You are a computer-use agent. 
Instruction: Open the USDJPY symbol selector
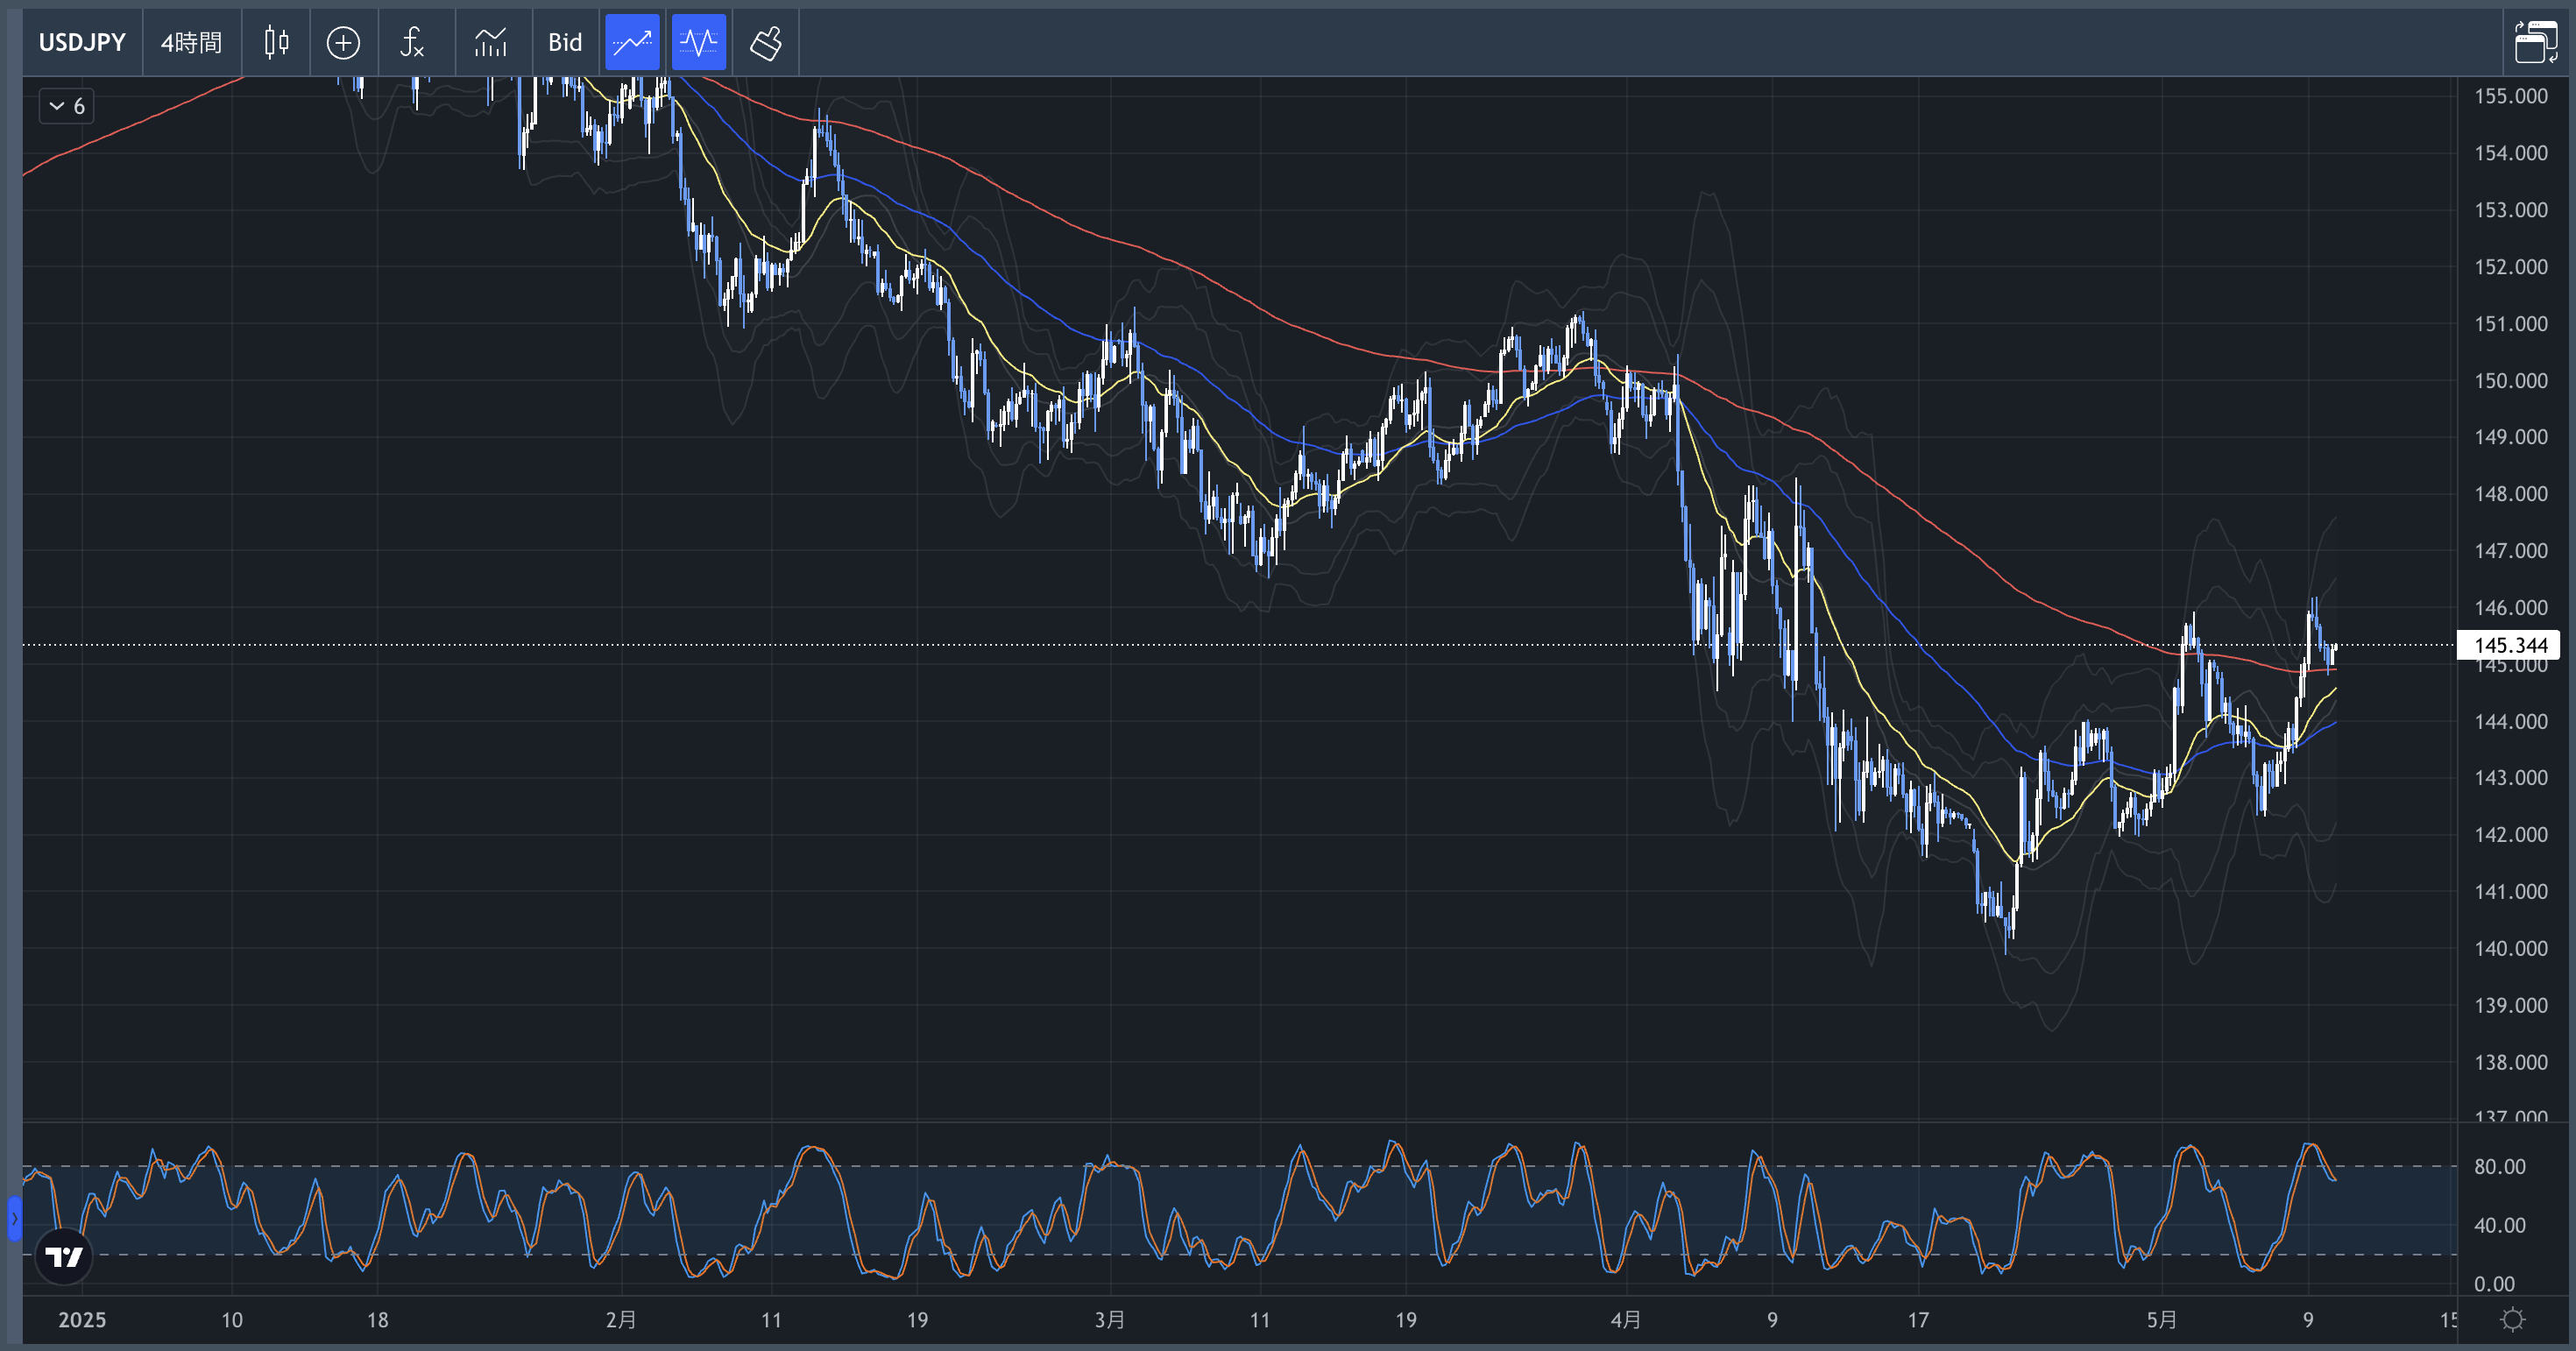[82, 42]
